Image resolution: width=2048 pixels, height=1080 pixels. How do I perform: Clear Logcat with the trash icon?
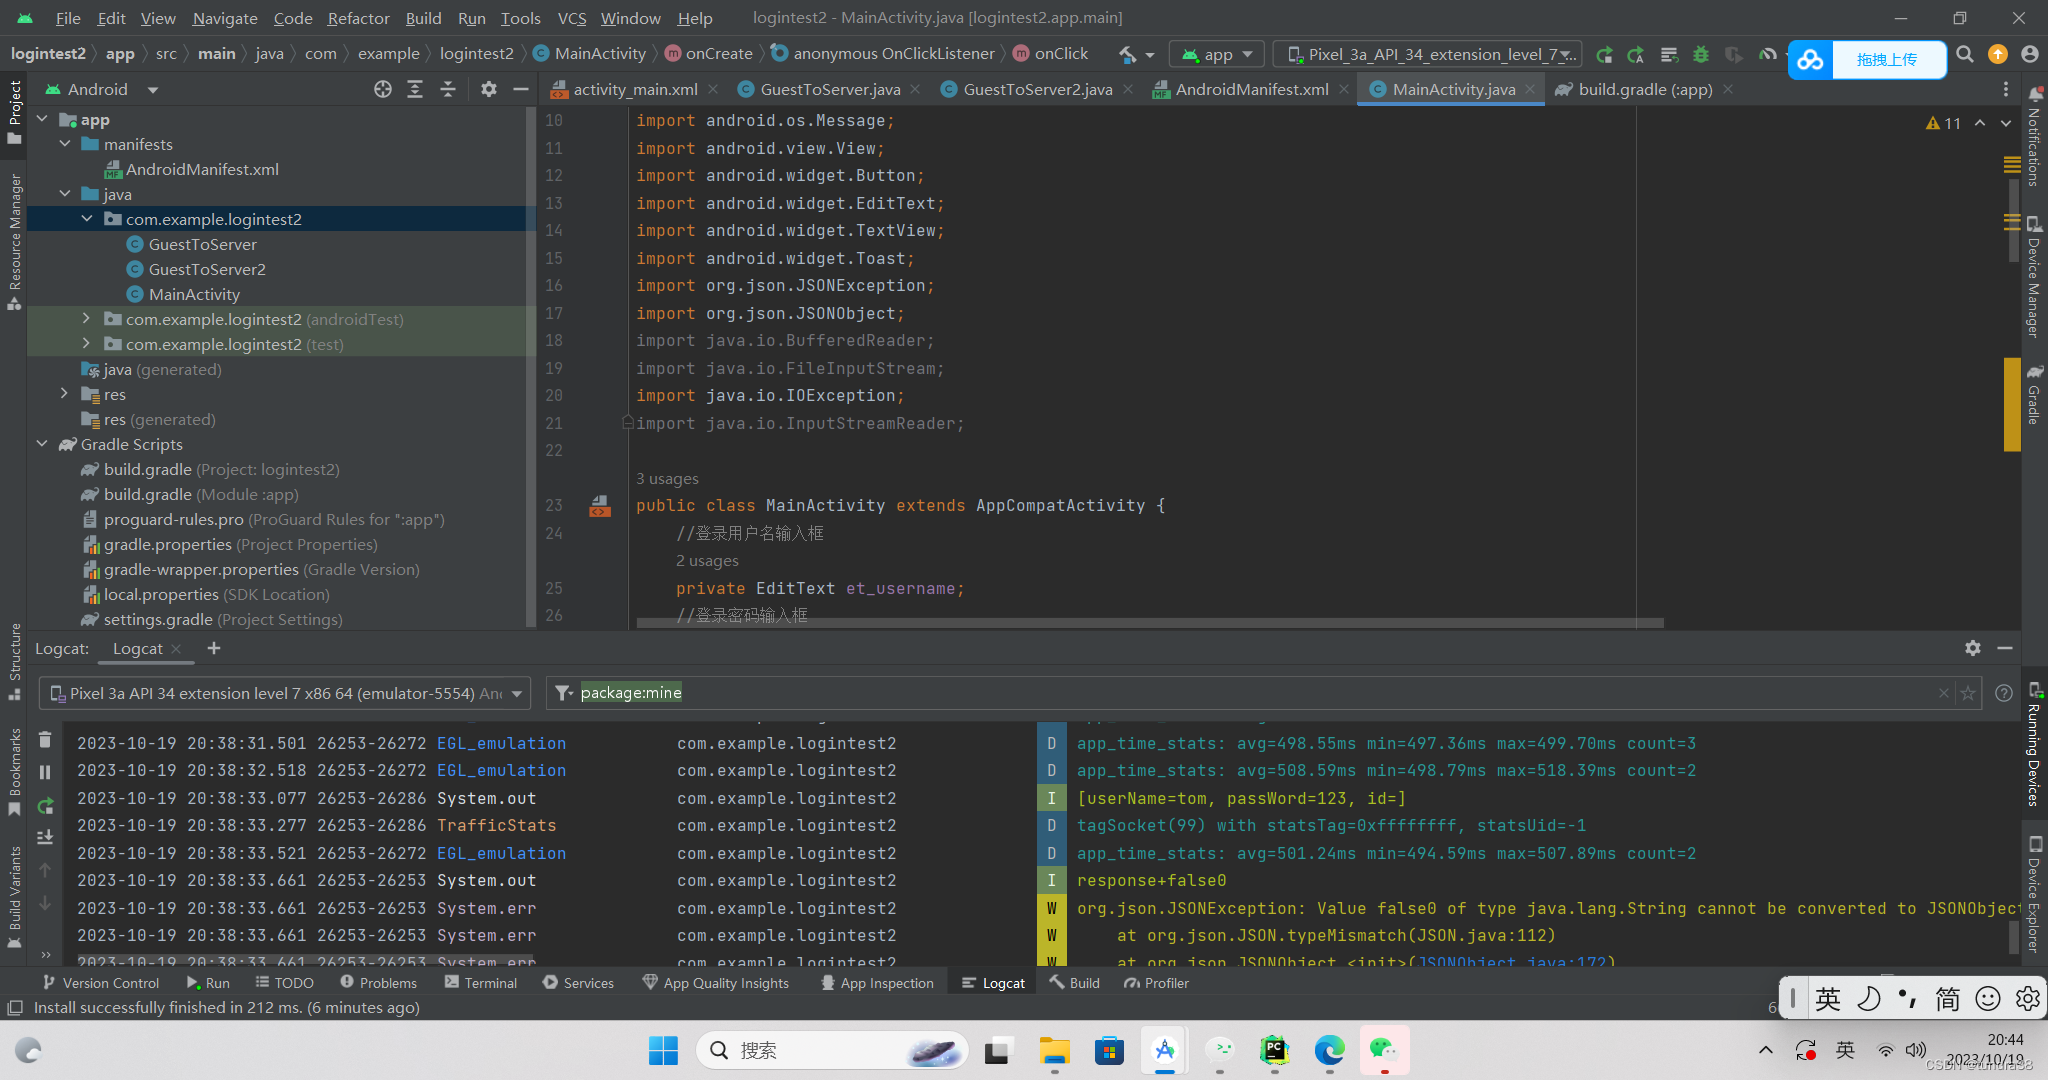click(45, 740)
